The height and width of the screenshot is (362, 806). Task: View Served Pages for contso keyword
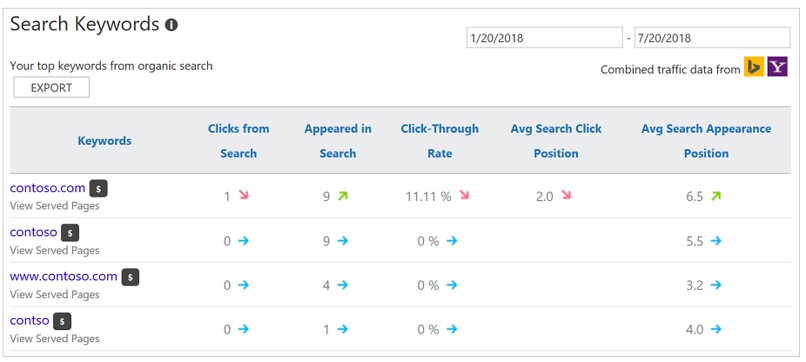(x=54, y=338)
